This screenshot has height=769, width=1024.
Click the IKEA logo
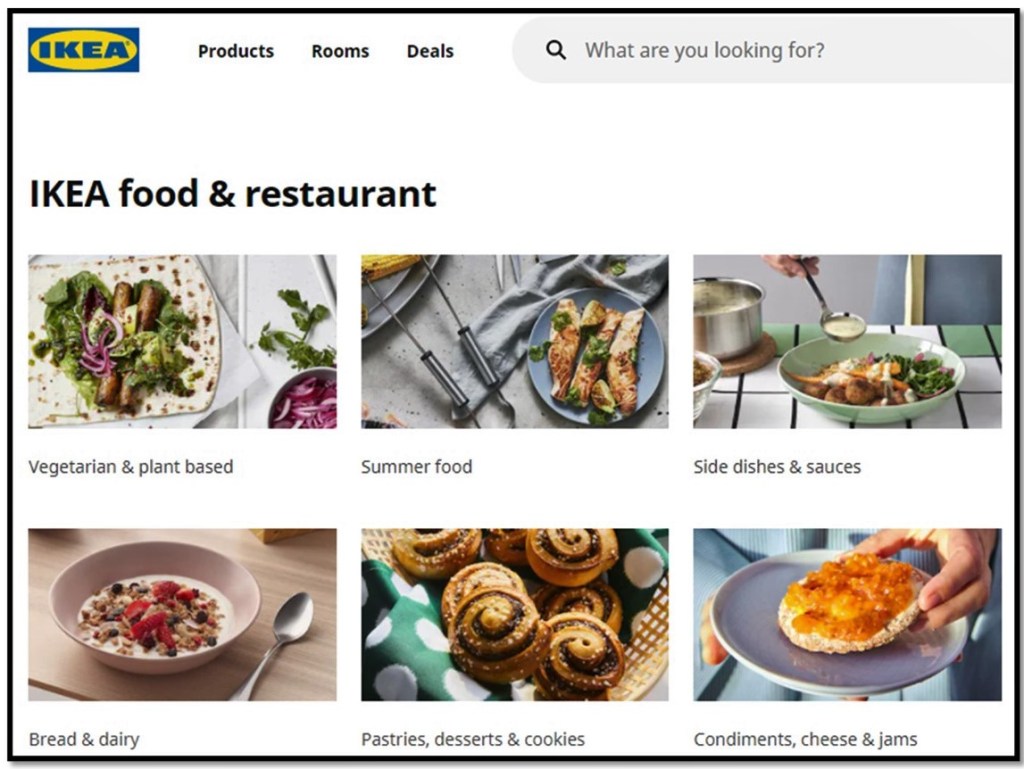tap(84, 50)
